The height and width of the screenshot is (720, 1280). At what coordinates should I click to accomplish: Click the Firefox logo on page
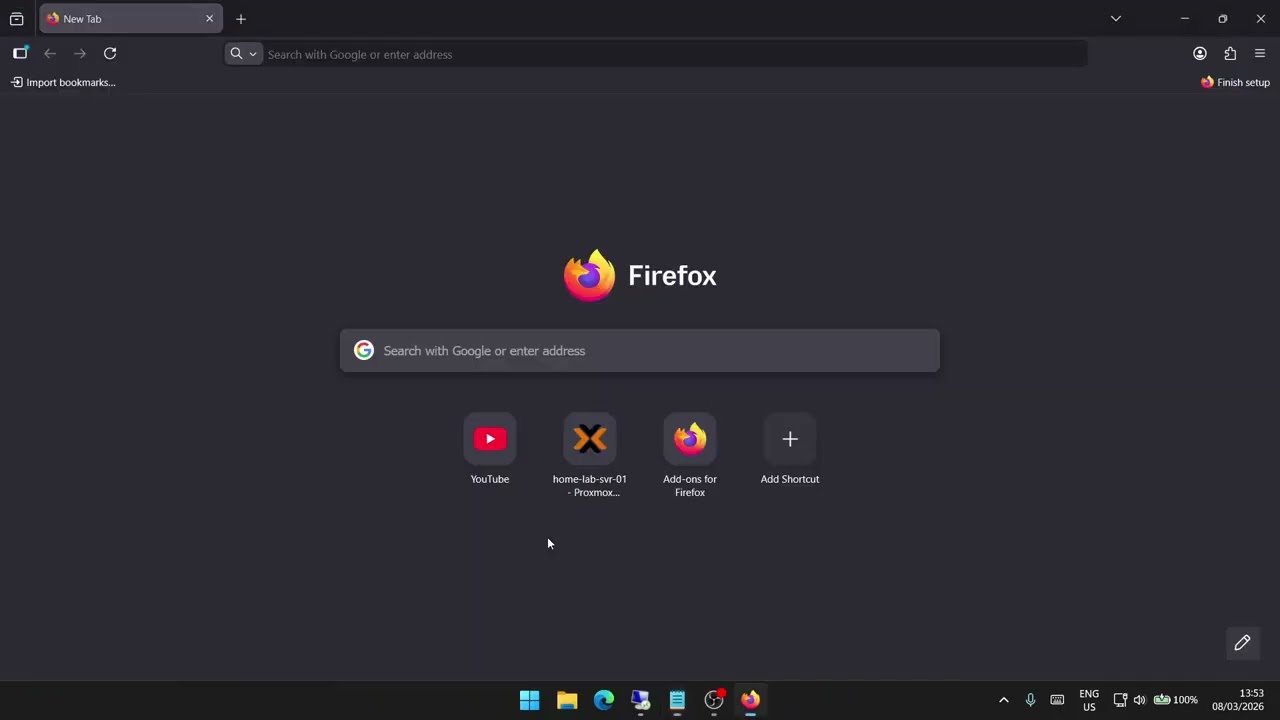tap(589, 275)
